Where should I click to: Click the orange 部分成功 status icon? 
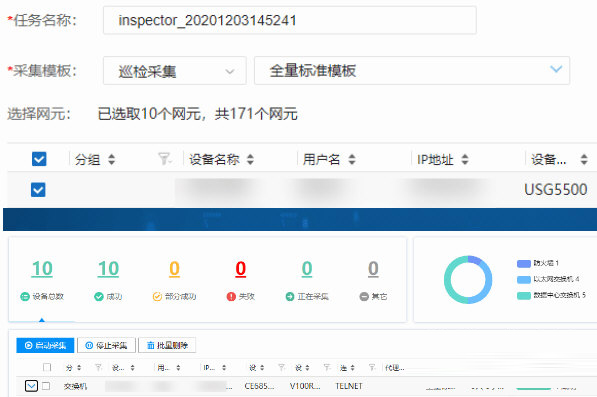pyautogui.click(x=157, y=297)
